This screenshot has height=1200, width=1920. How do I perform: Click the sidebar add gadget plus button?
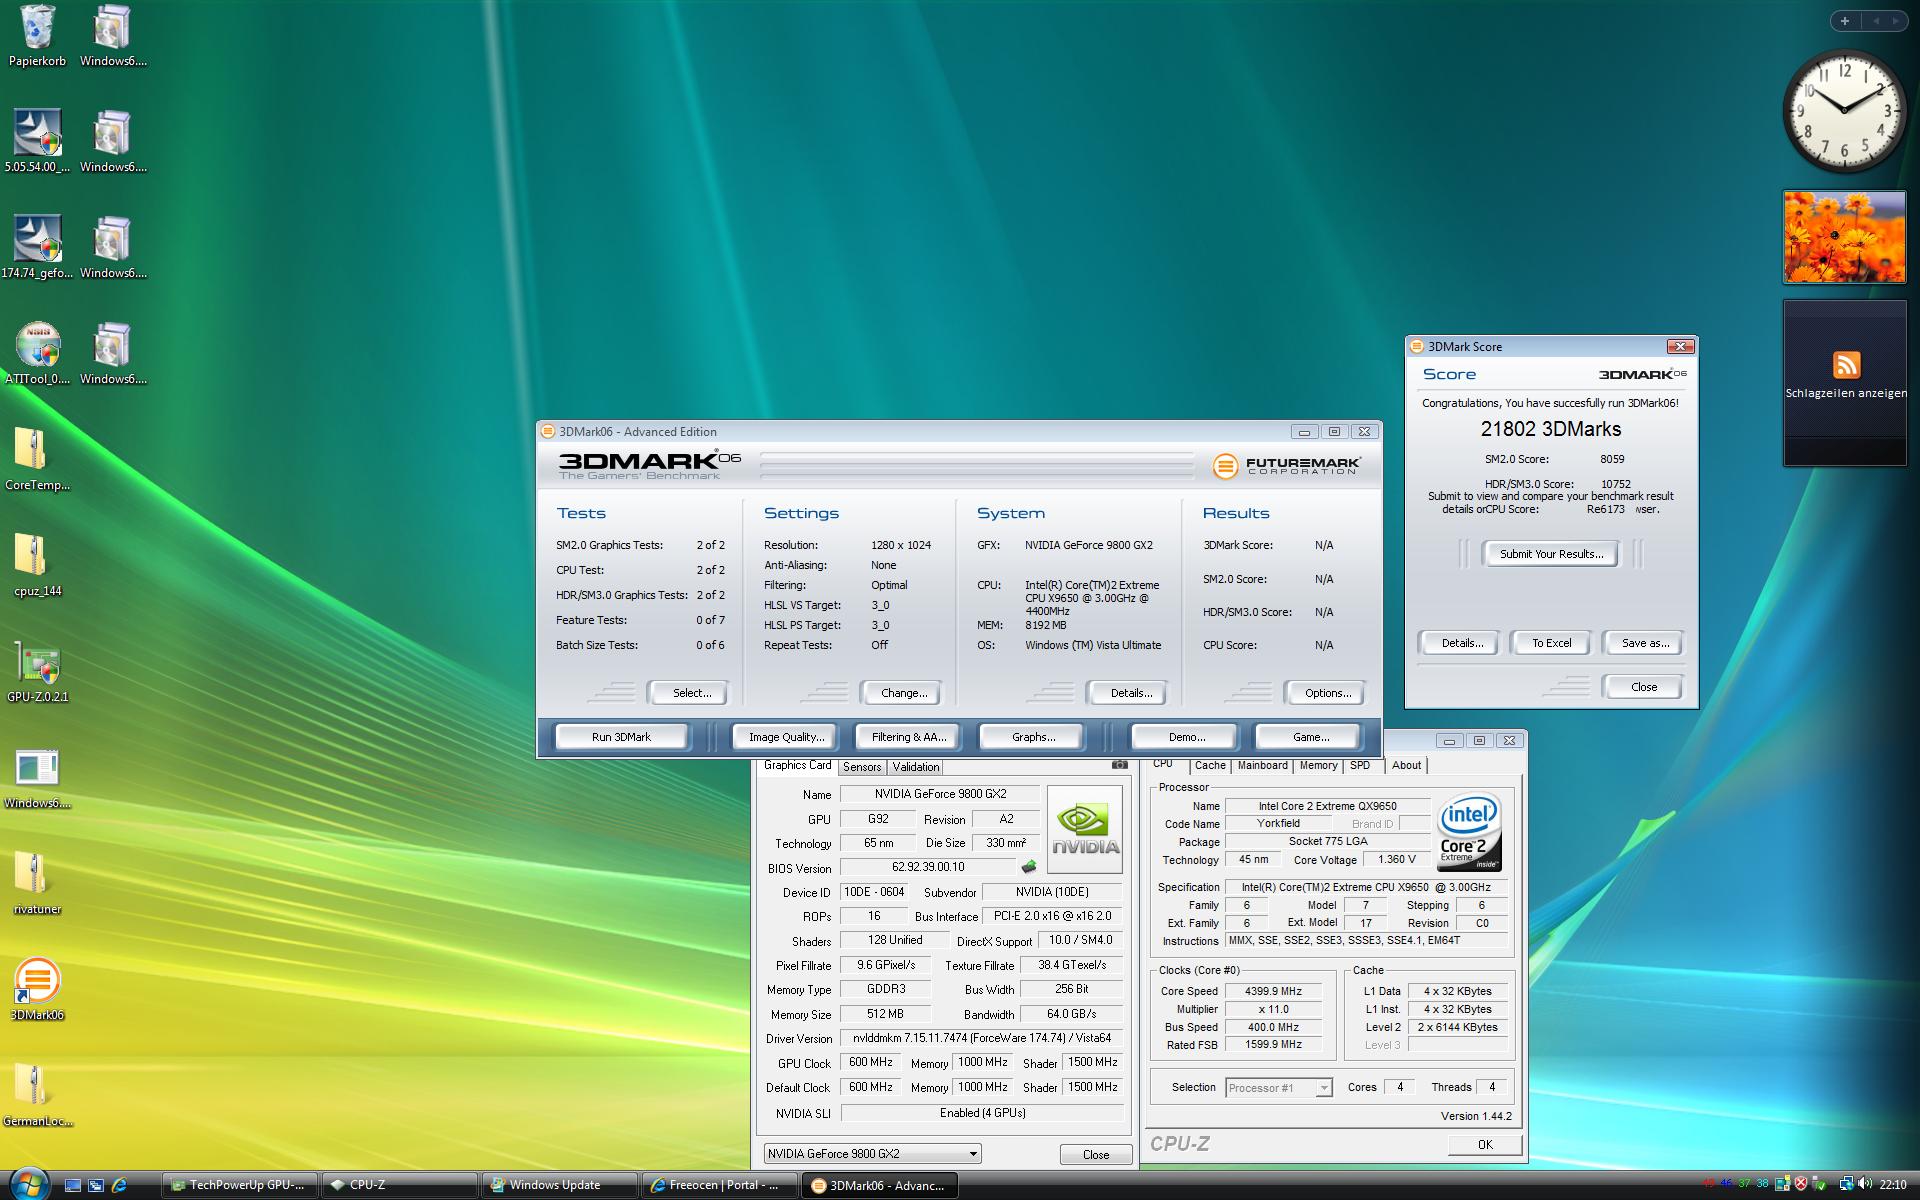[1844, 20]
